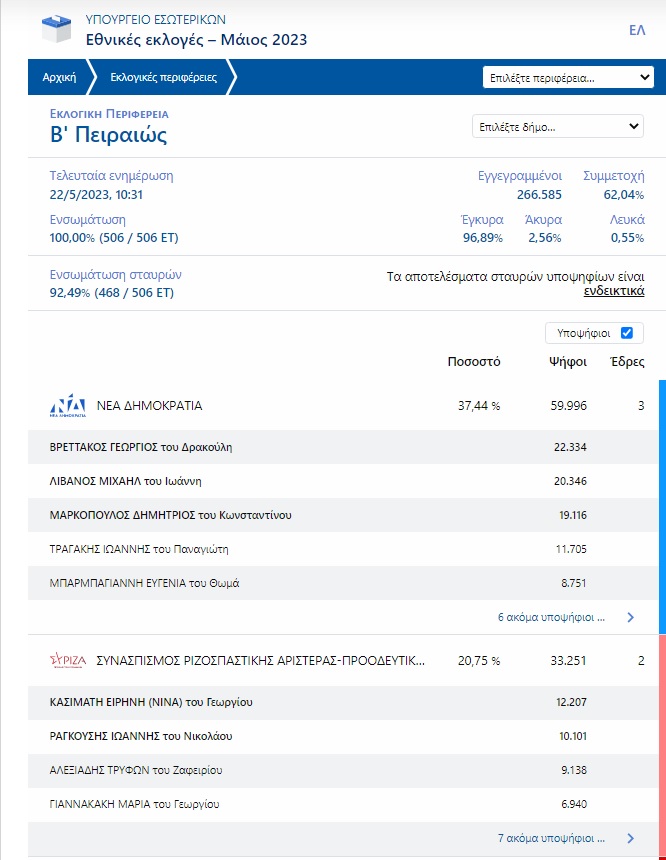Click arrow next to 6 more candidates

pyautogui.click(x=630, y=618)
